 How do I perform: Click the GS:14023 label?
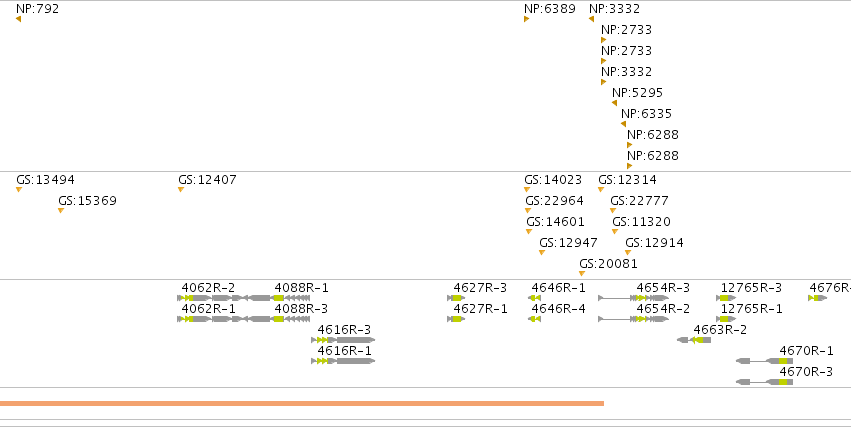tap(553, 180)
